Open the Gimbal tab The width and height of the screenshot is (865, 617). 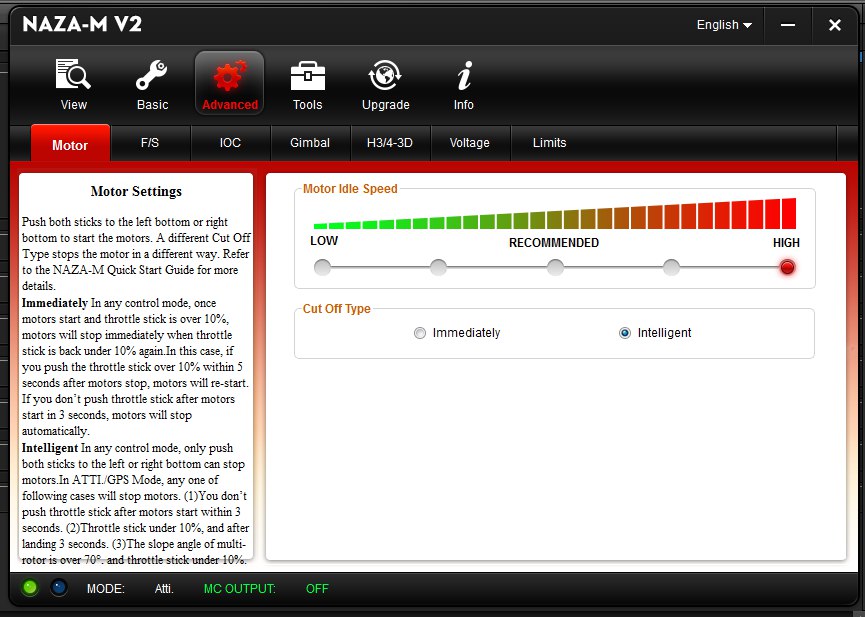[x=310, y=143]
